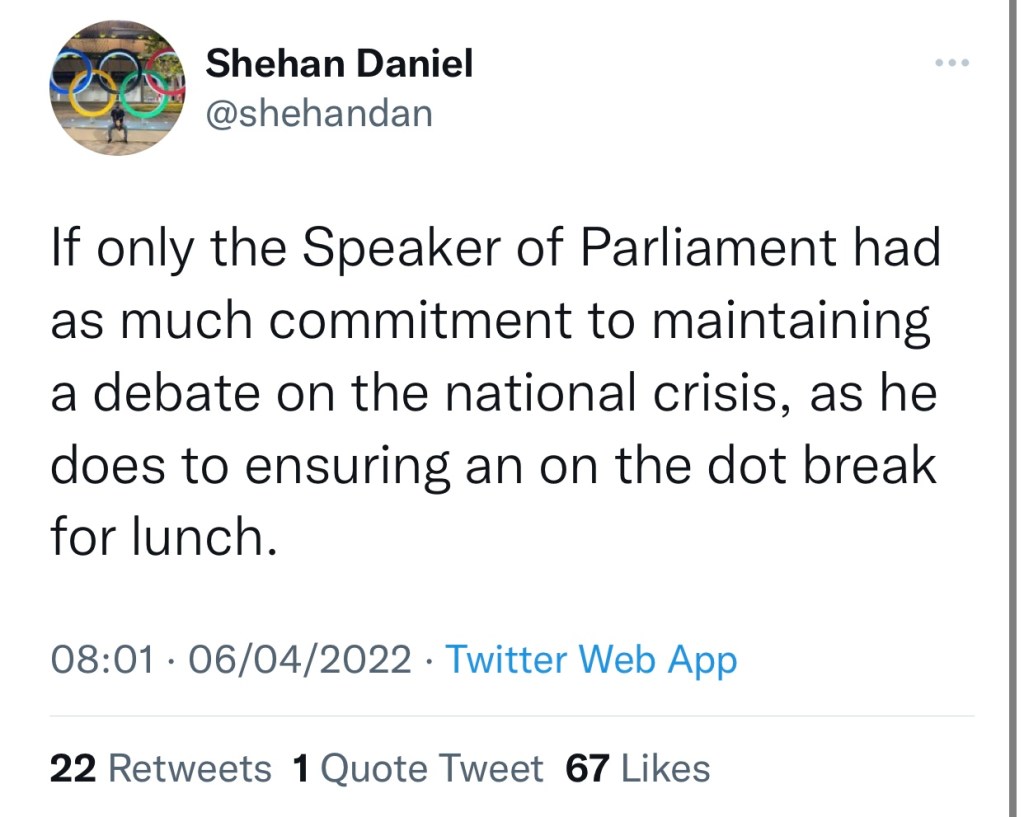The height and width of the screenshot is (817, 1024).
Task: Click the tweet's first line about the Speaker
Action: point(495,249)
